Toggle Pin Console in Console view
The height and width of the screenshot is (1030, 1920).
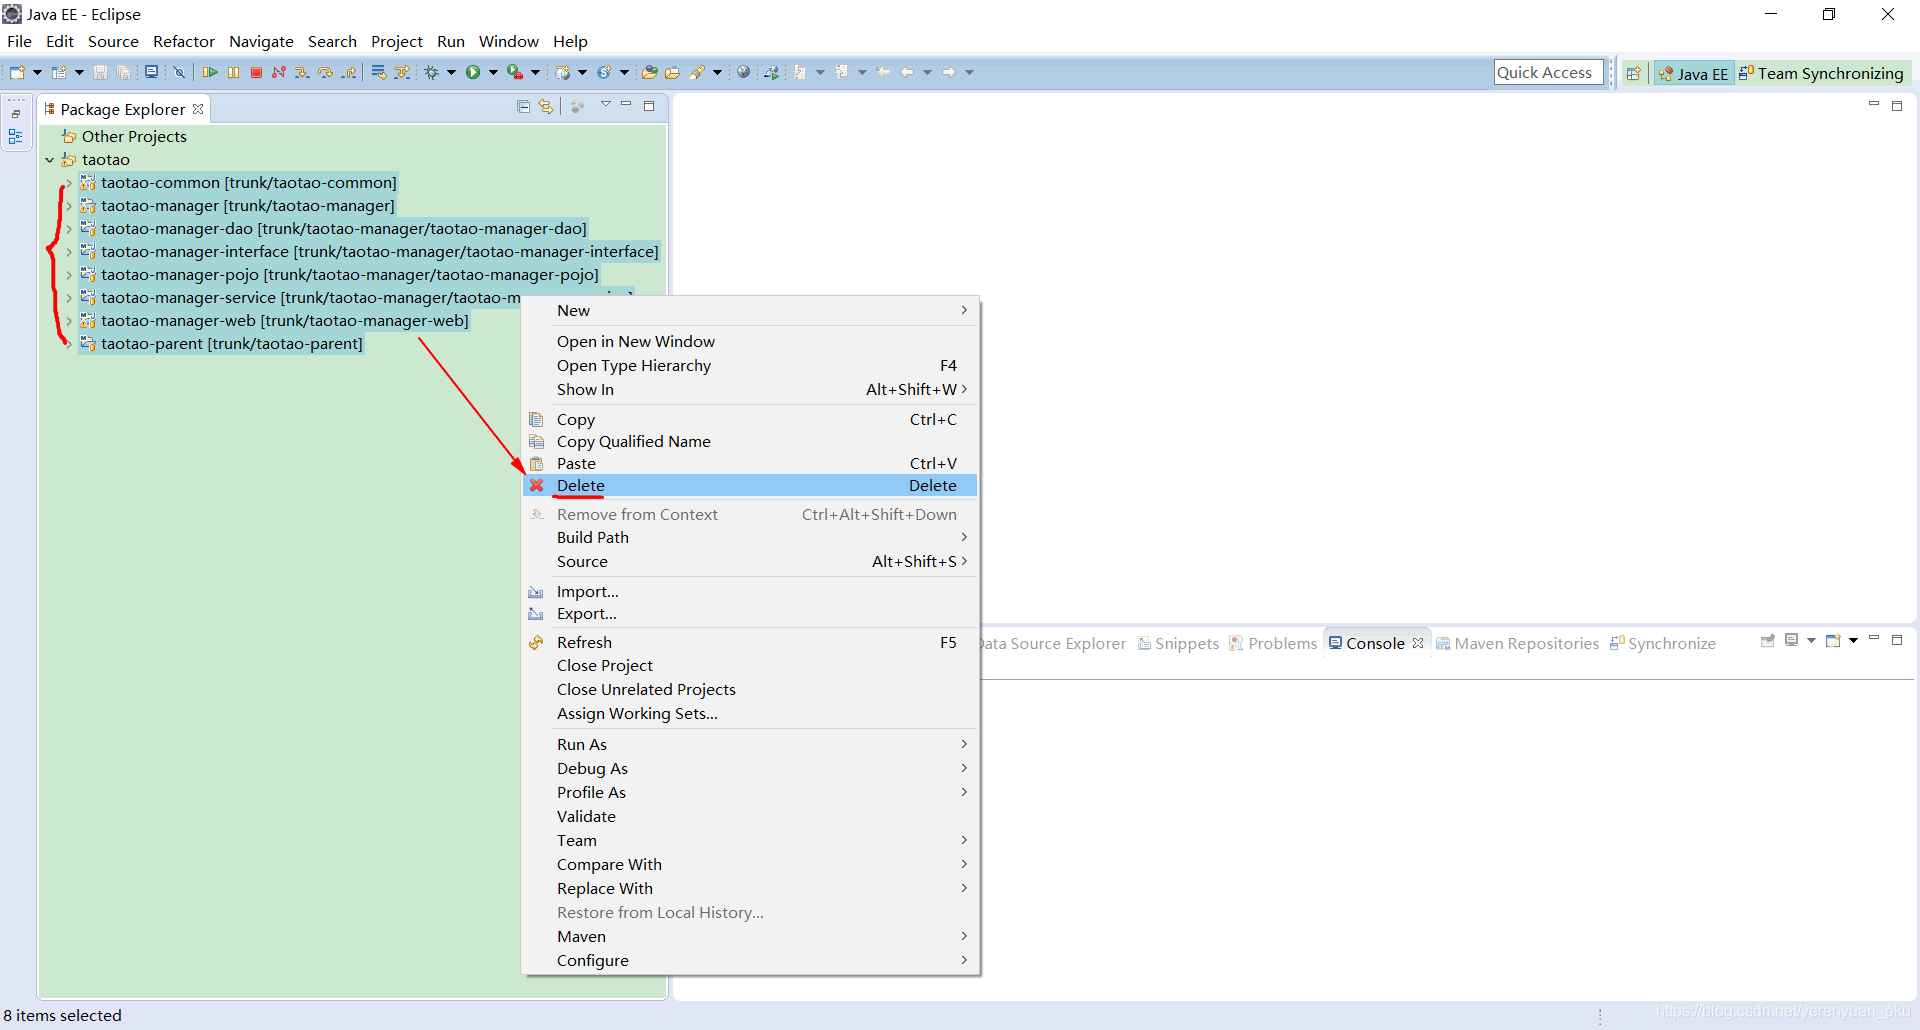point(1768,640)
